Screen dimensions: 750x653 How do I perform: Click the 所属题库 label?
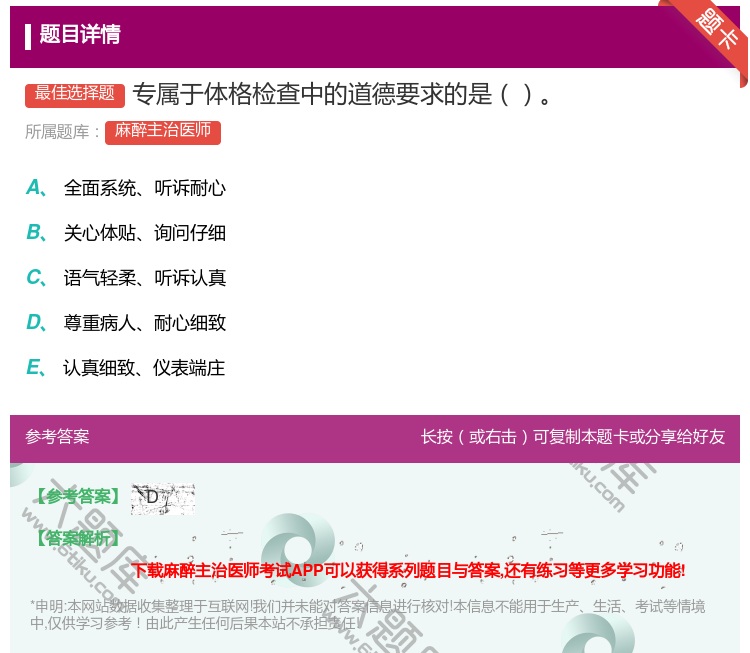tap(63, 132)
